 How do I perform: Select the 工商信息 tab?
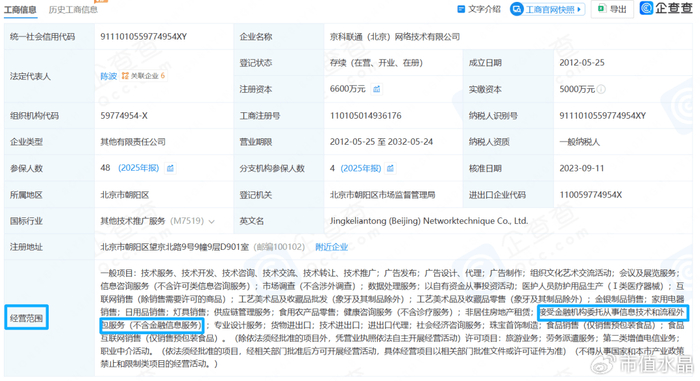[x=20, y=9]
